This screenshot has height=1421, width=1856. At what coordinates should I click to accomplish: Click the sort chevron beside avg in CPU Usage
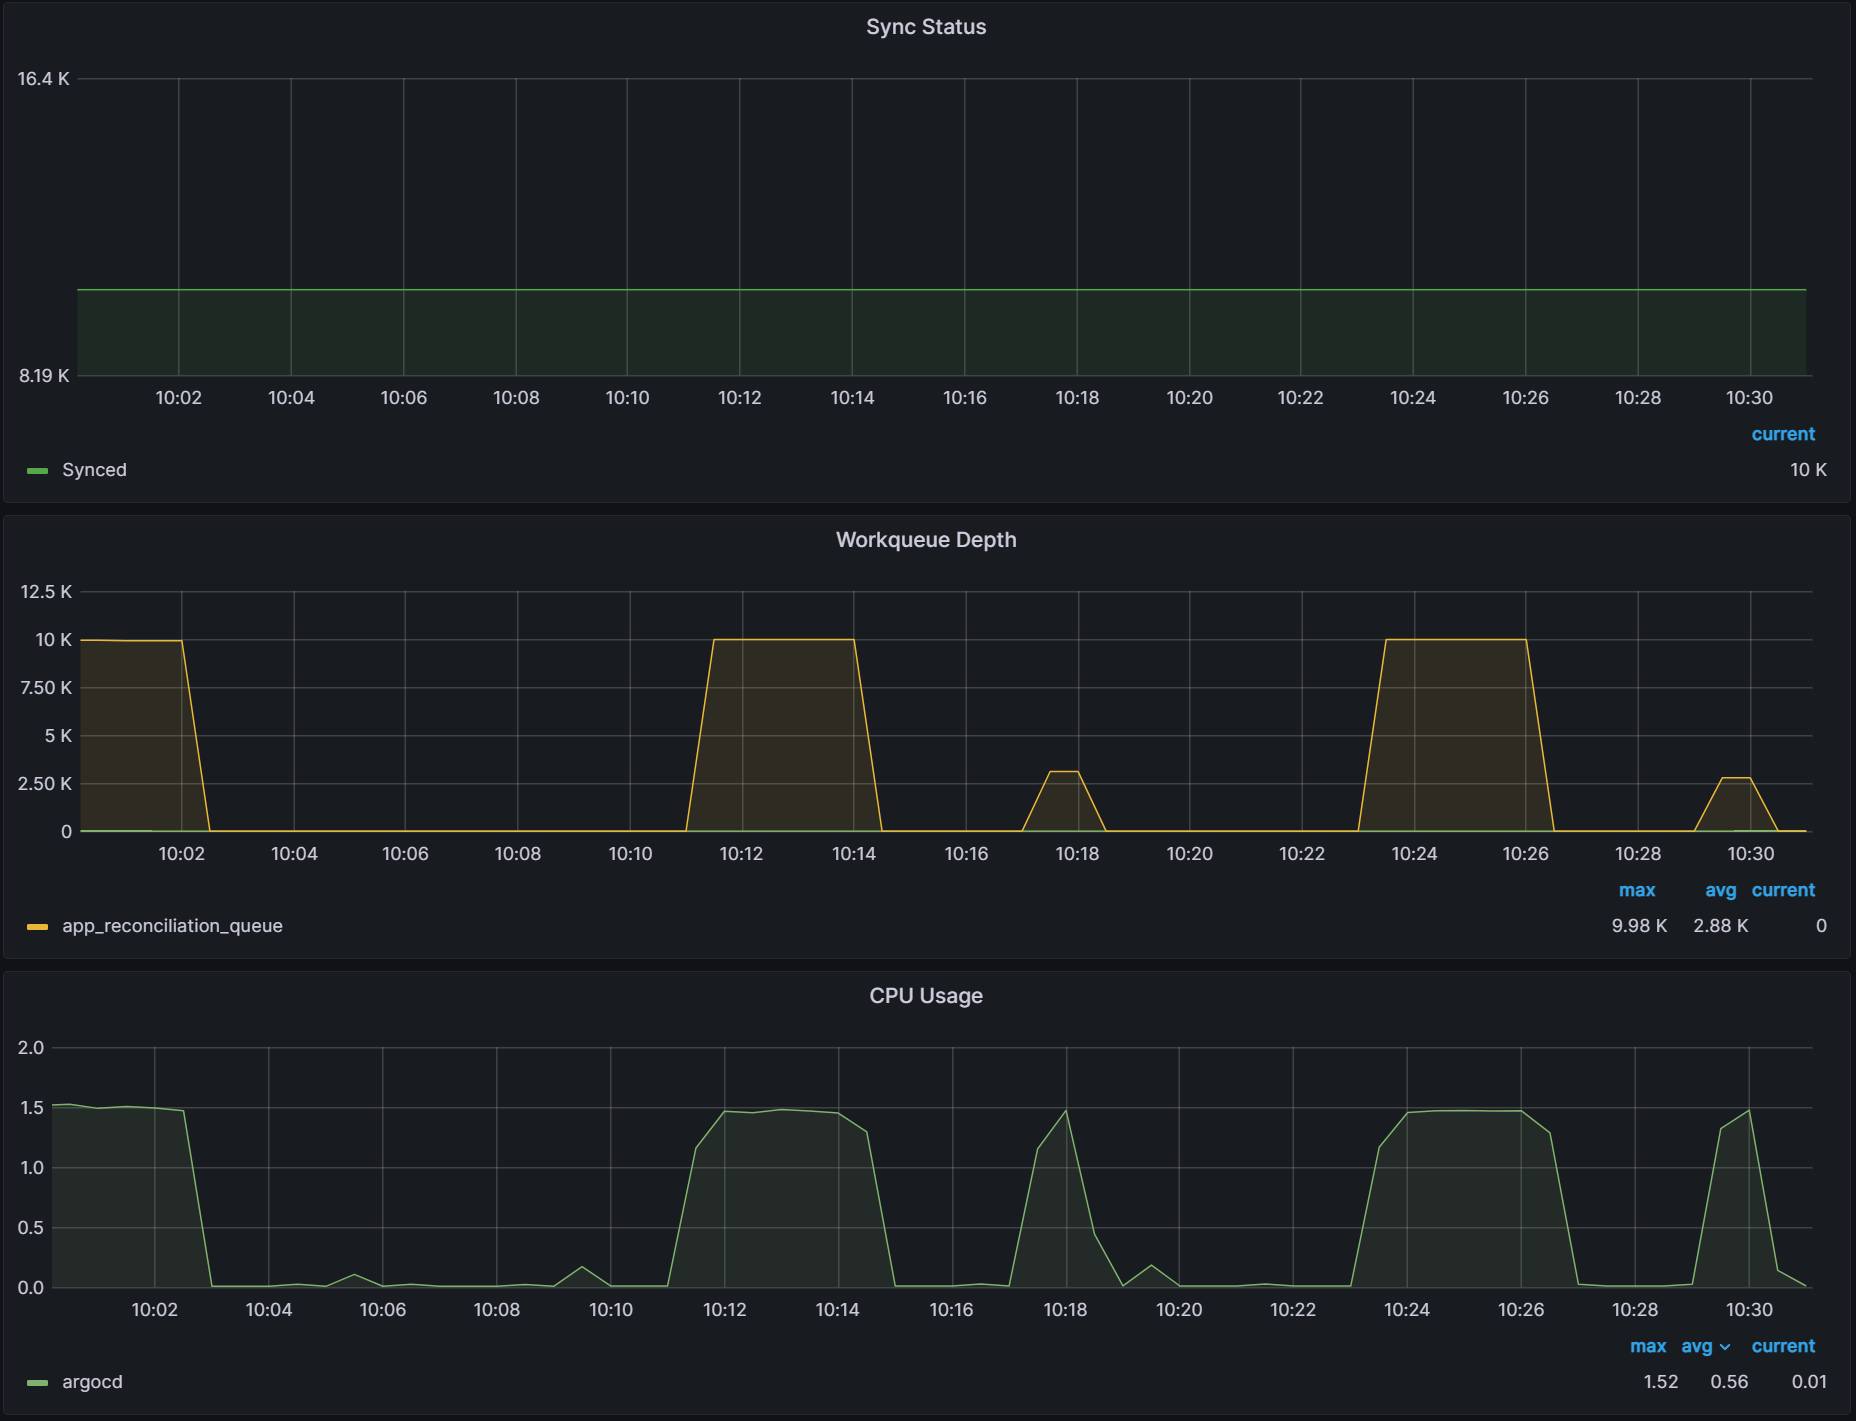1725,1347
